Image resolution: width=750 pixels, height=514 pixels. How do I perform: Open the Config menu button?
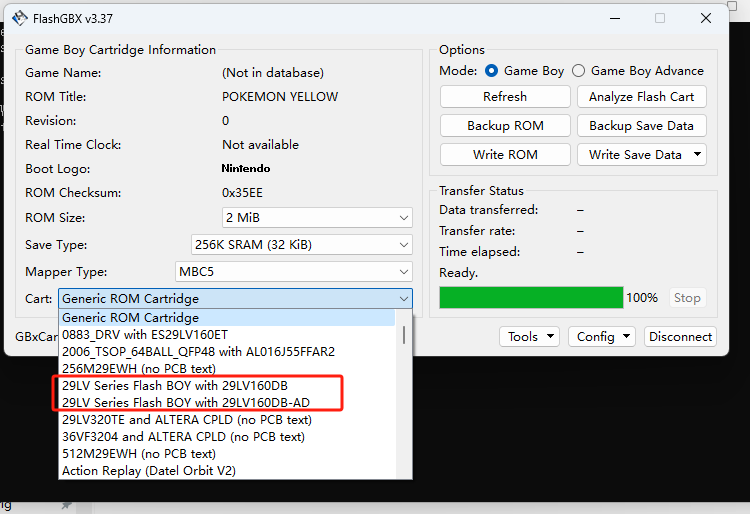click(601, 337)
